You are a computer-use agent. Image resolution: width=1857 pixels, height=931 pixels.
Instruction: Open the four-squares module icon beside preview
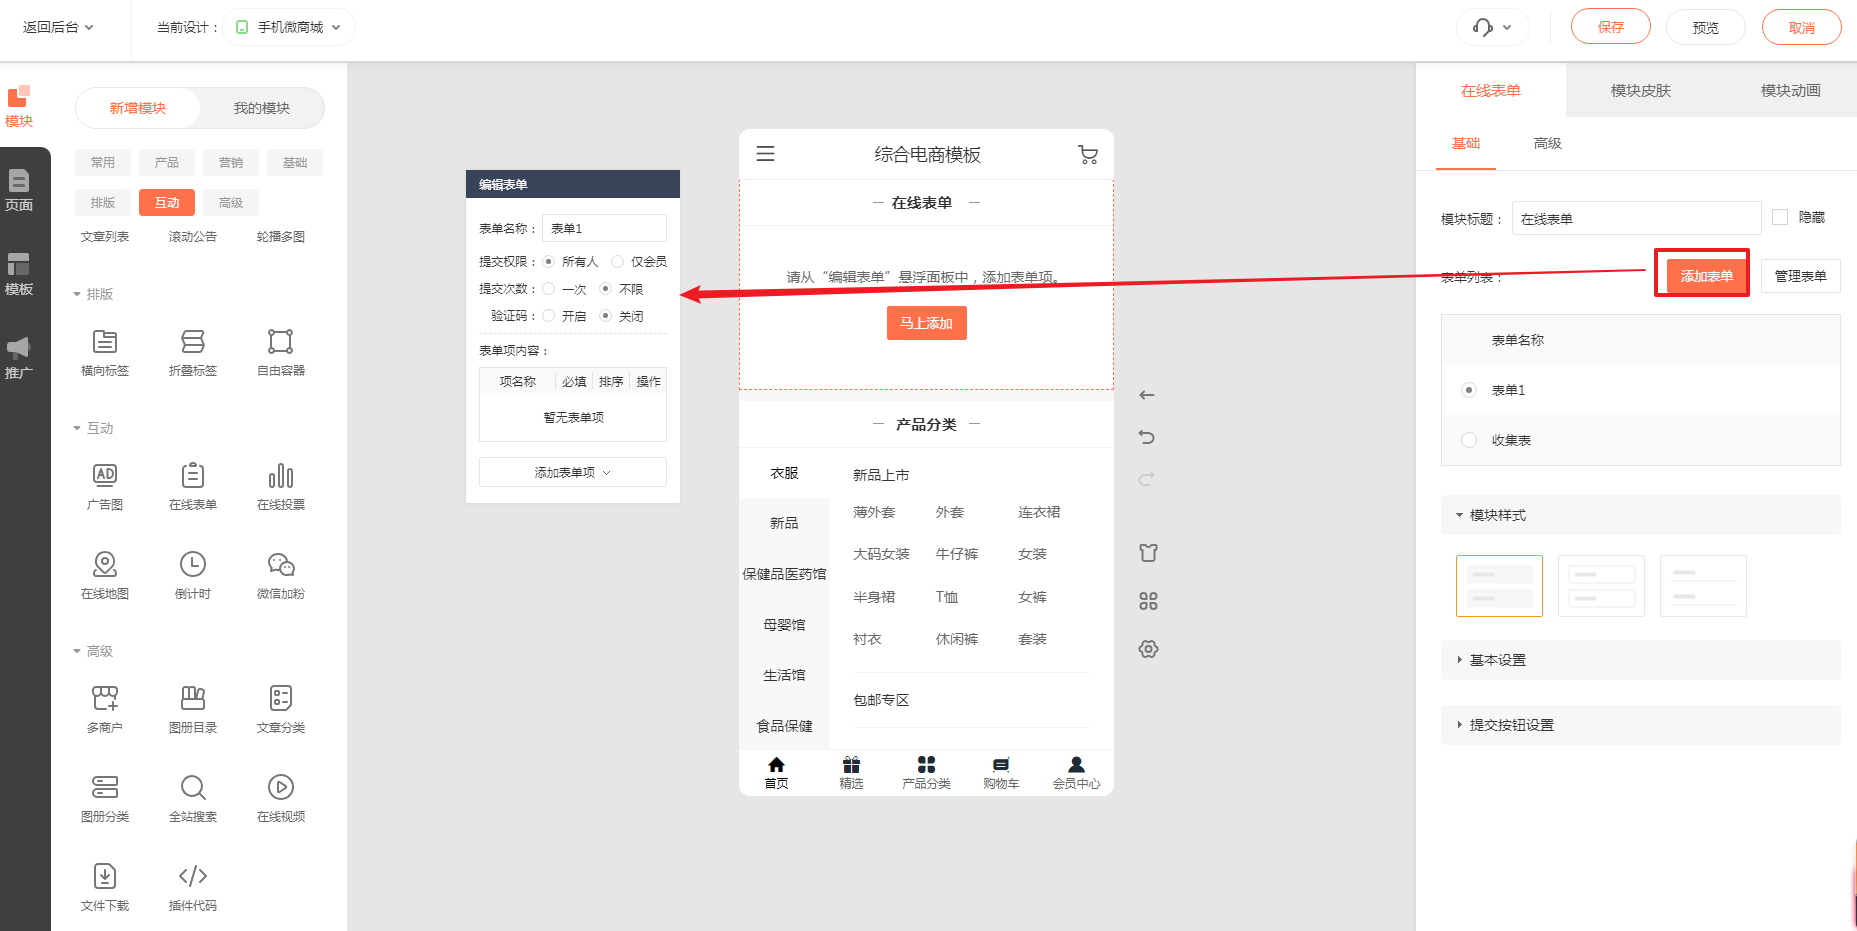point(1148,601)
